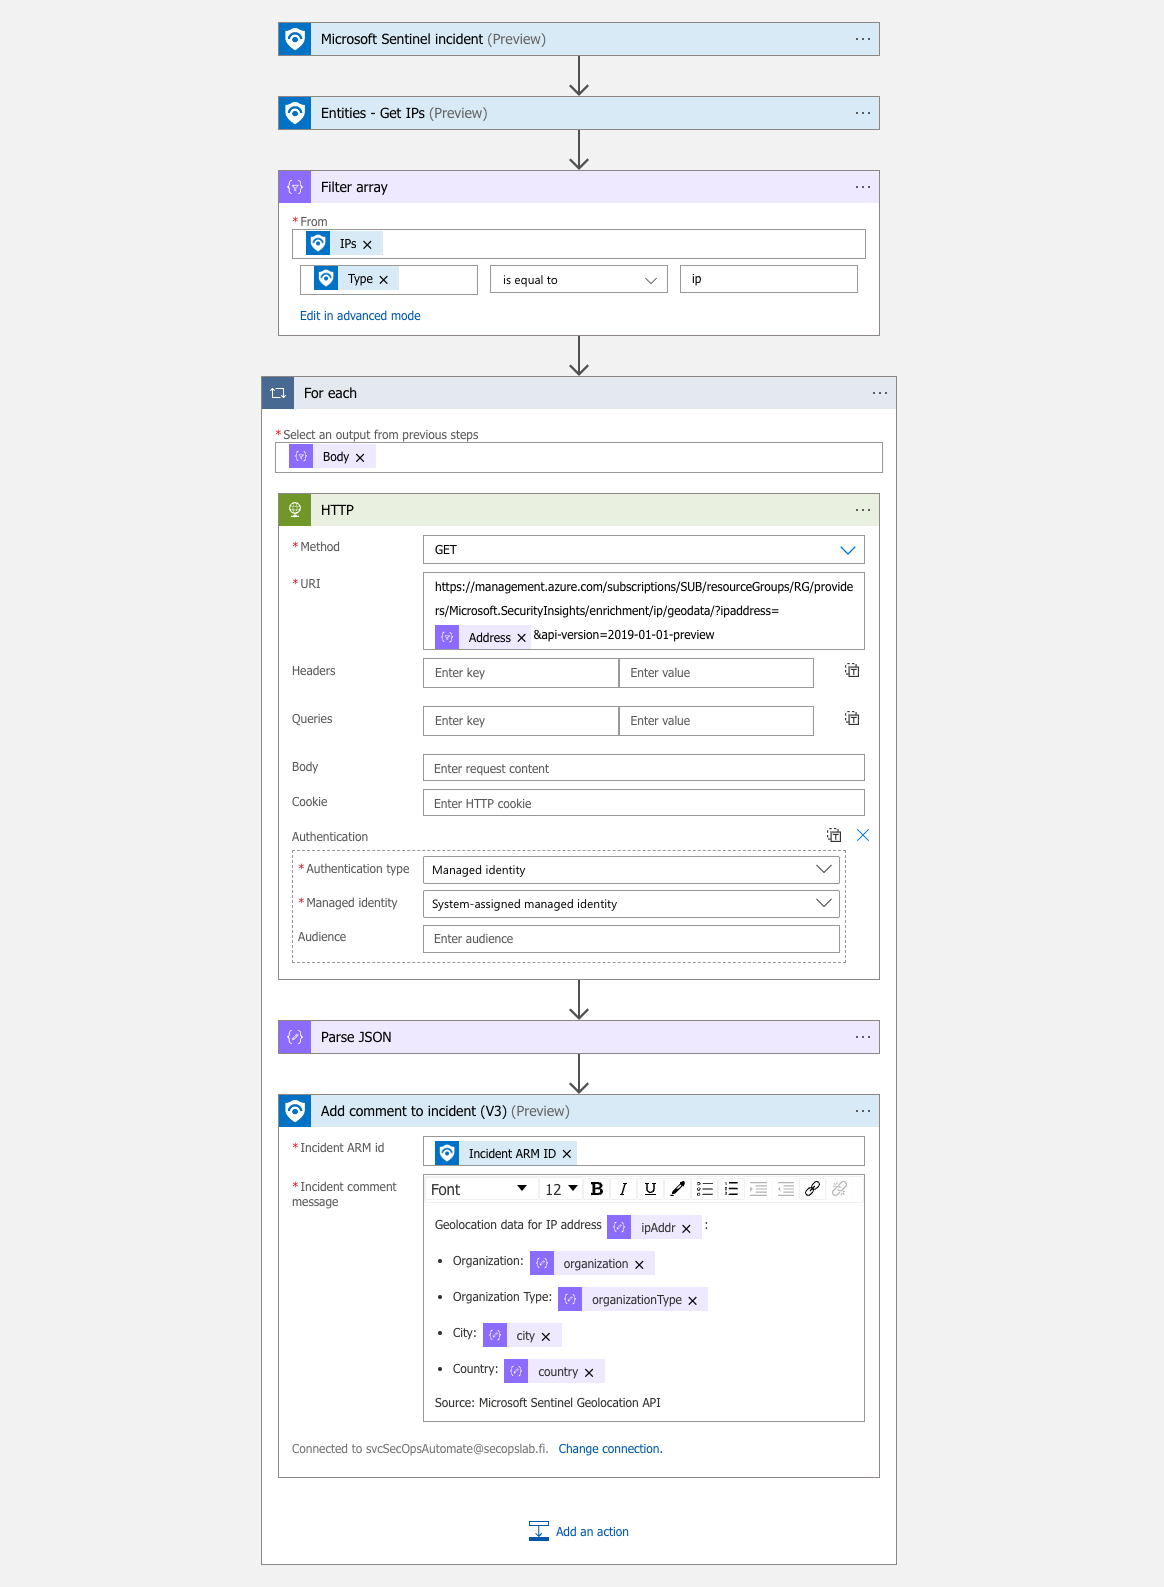Remove the Type token in the filter condition
The image size is (1164, 1587).
click(x=383, y=280)
